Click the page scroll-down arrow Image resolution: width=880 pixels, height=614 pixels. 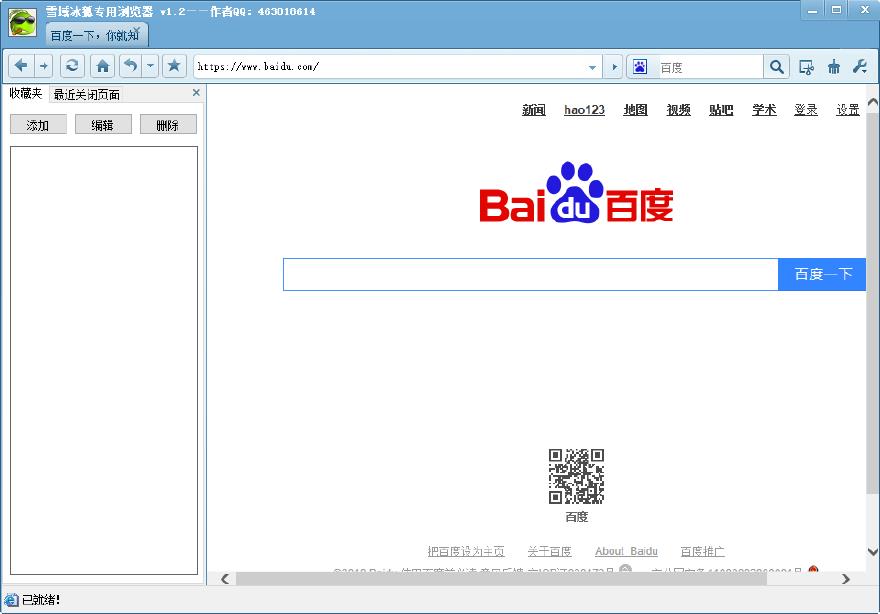click(x=873, y=552)
